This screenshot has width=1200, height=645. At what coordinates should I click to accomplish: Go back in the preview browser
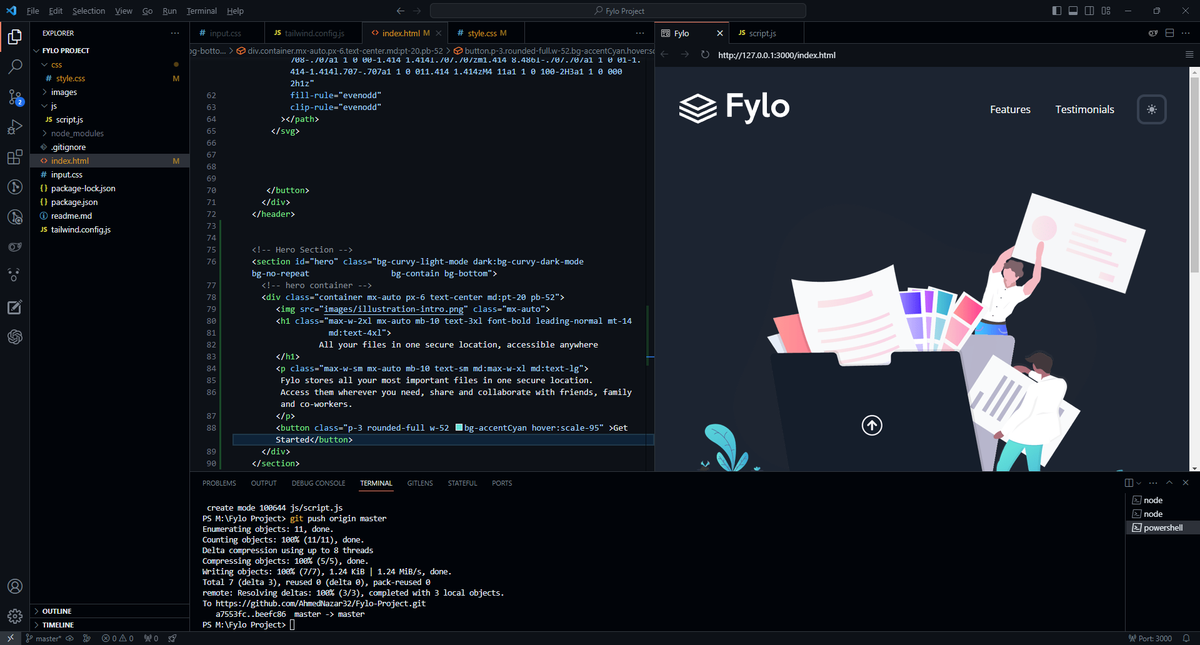coord(666,55)
